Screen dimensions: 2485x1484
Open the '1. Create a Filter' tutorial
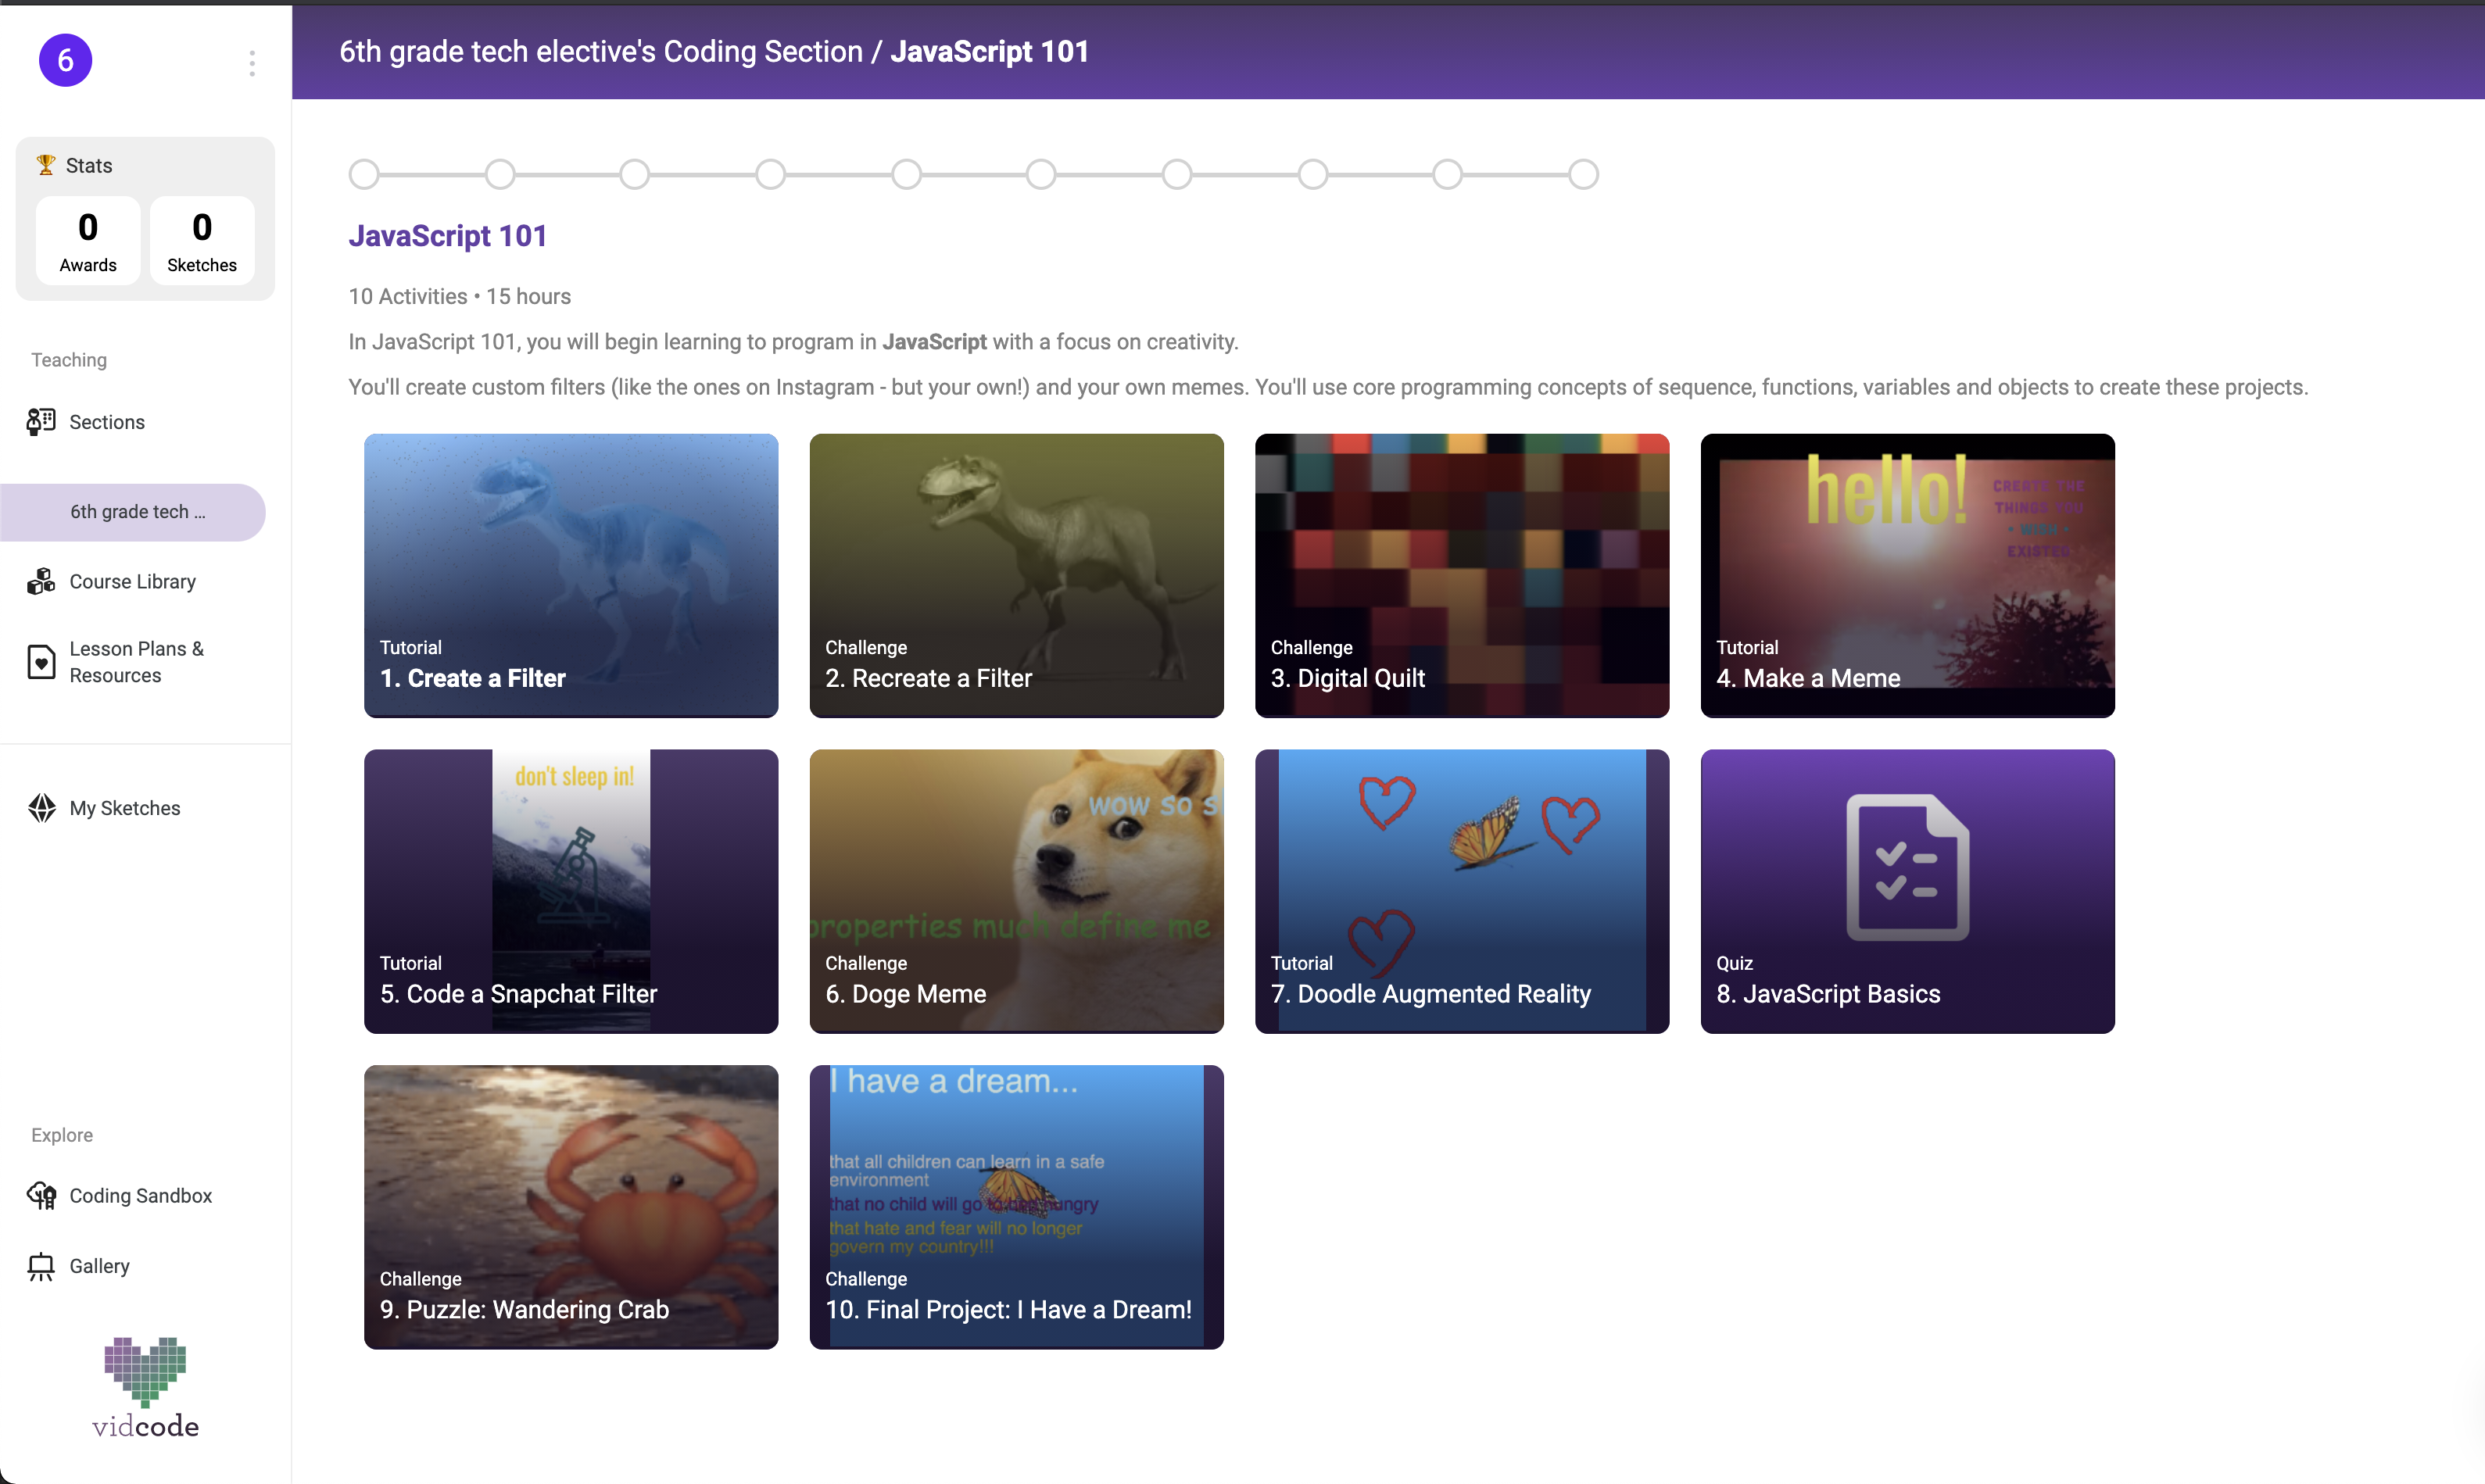[571, 575]
